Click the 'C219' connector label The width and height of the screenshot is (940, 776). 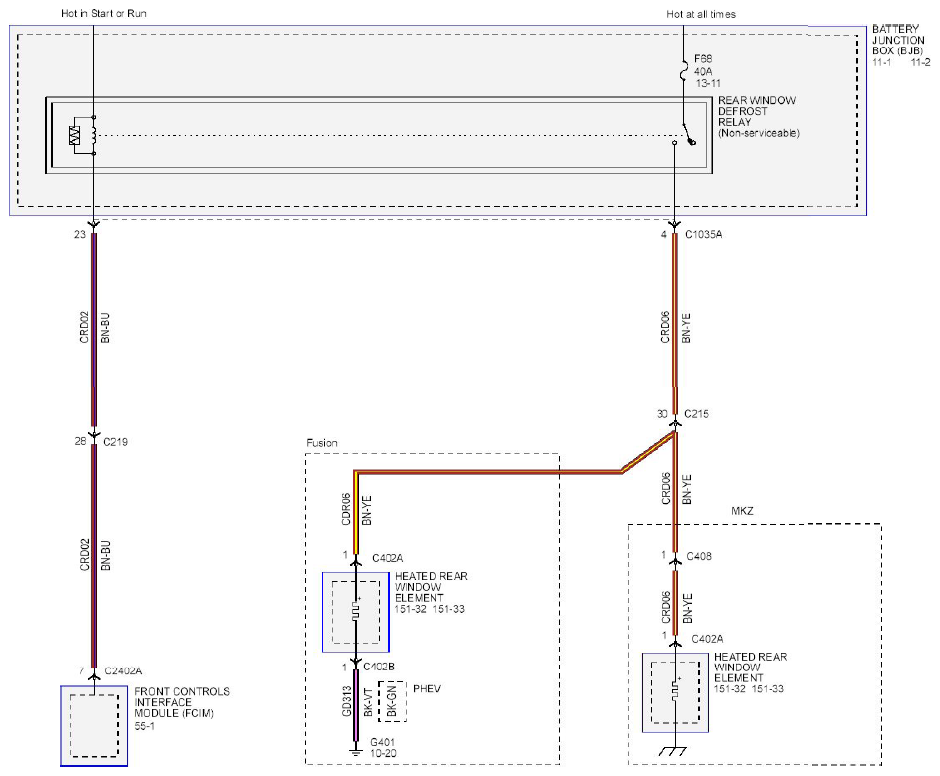click(116, 442)
